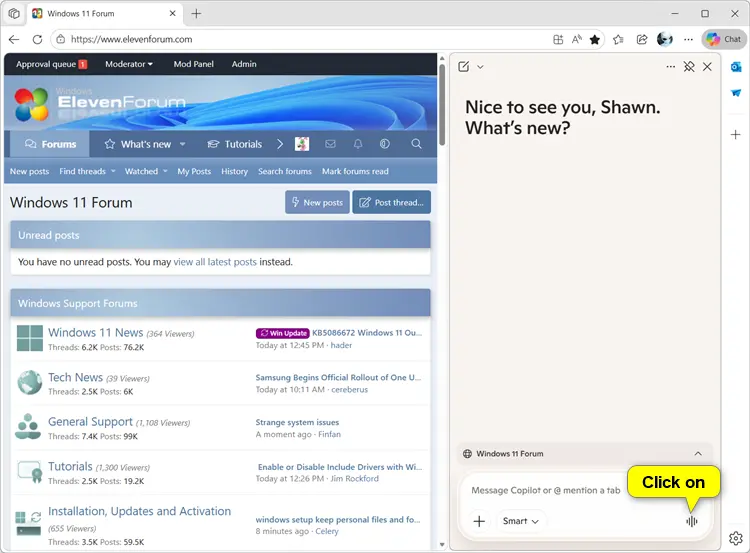Image resolution: width=750 pixels, height=553 pixels.
Task: Open Approval queue
Action: point(51,64)
